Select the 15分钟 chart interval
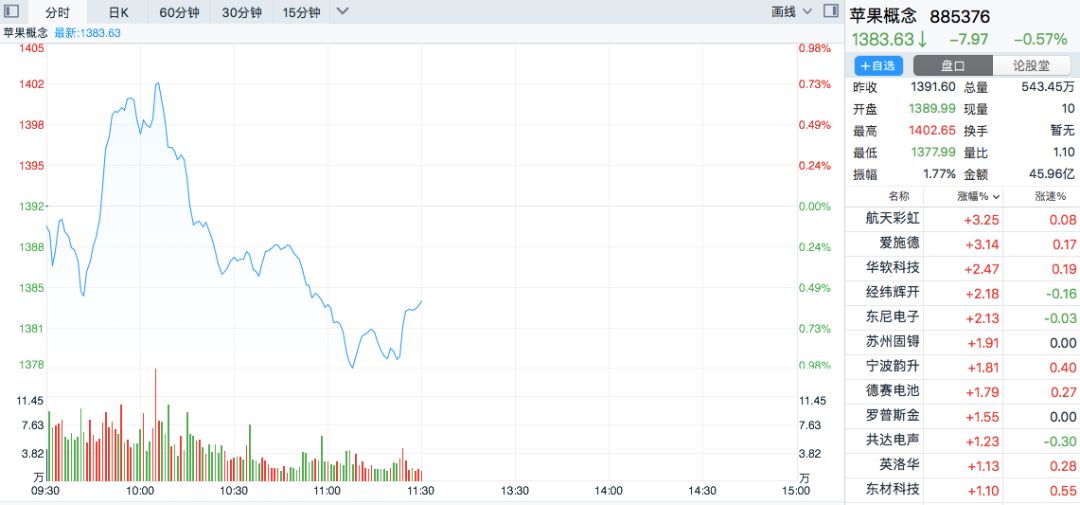 coord(301,12)
